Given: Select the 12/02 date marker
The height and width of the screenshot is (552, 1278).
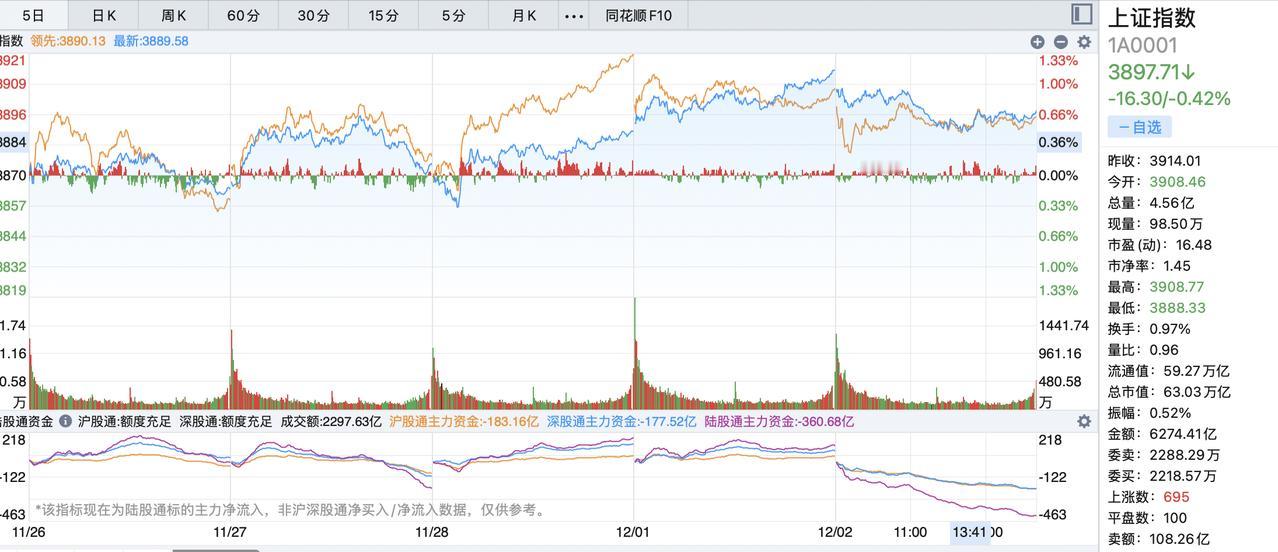Looking at the screenshot, I should tap(835, 533).
